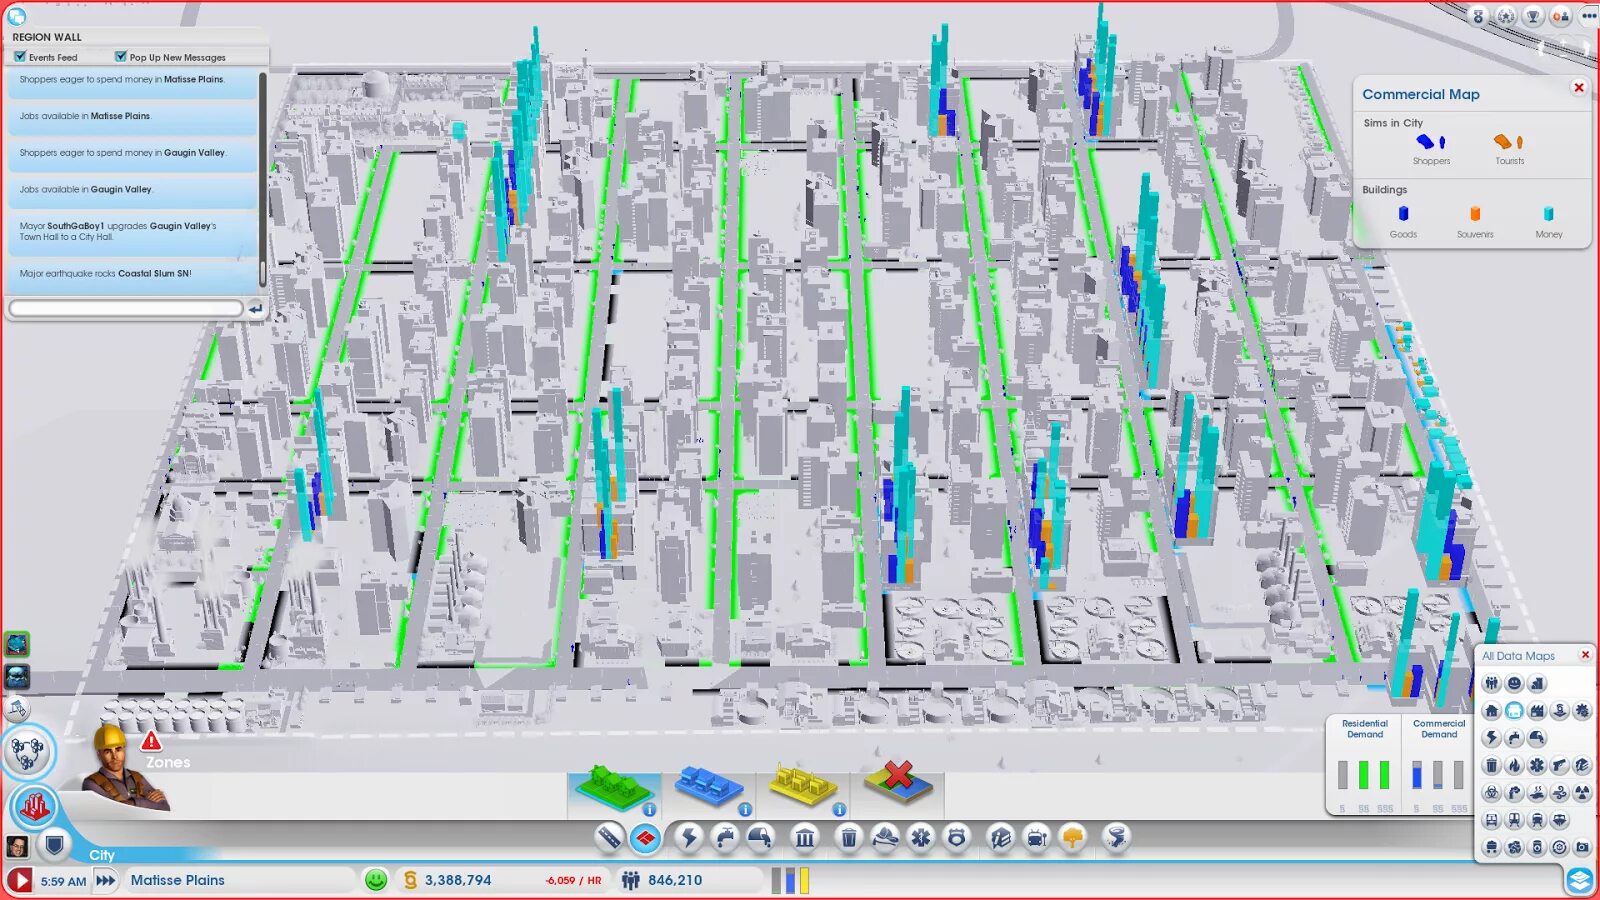The image size is (1600, 900).
Task: Open the camera snapshot data map icon
Action: [1582, 847]
